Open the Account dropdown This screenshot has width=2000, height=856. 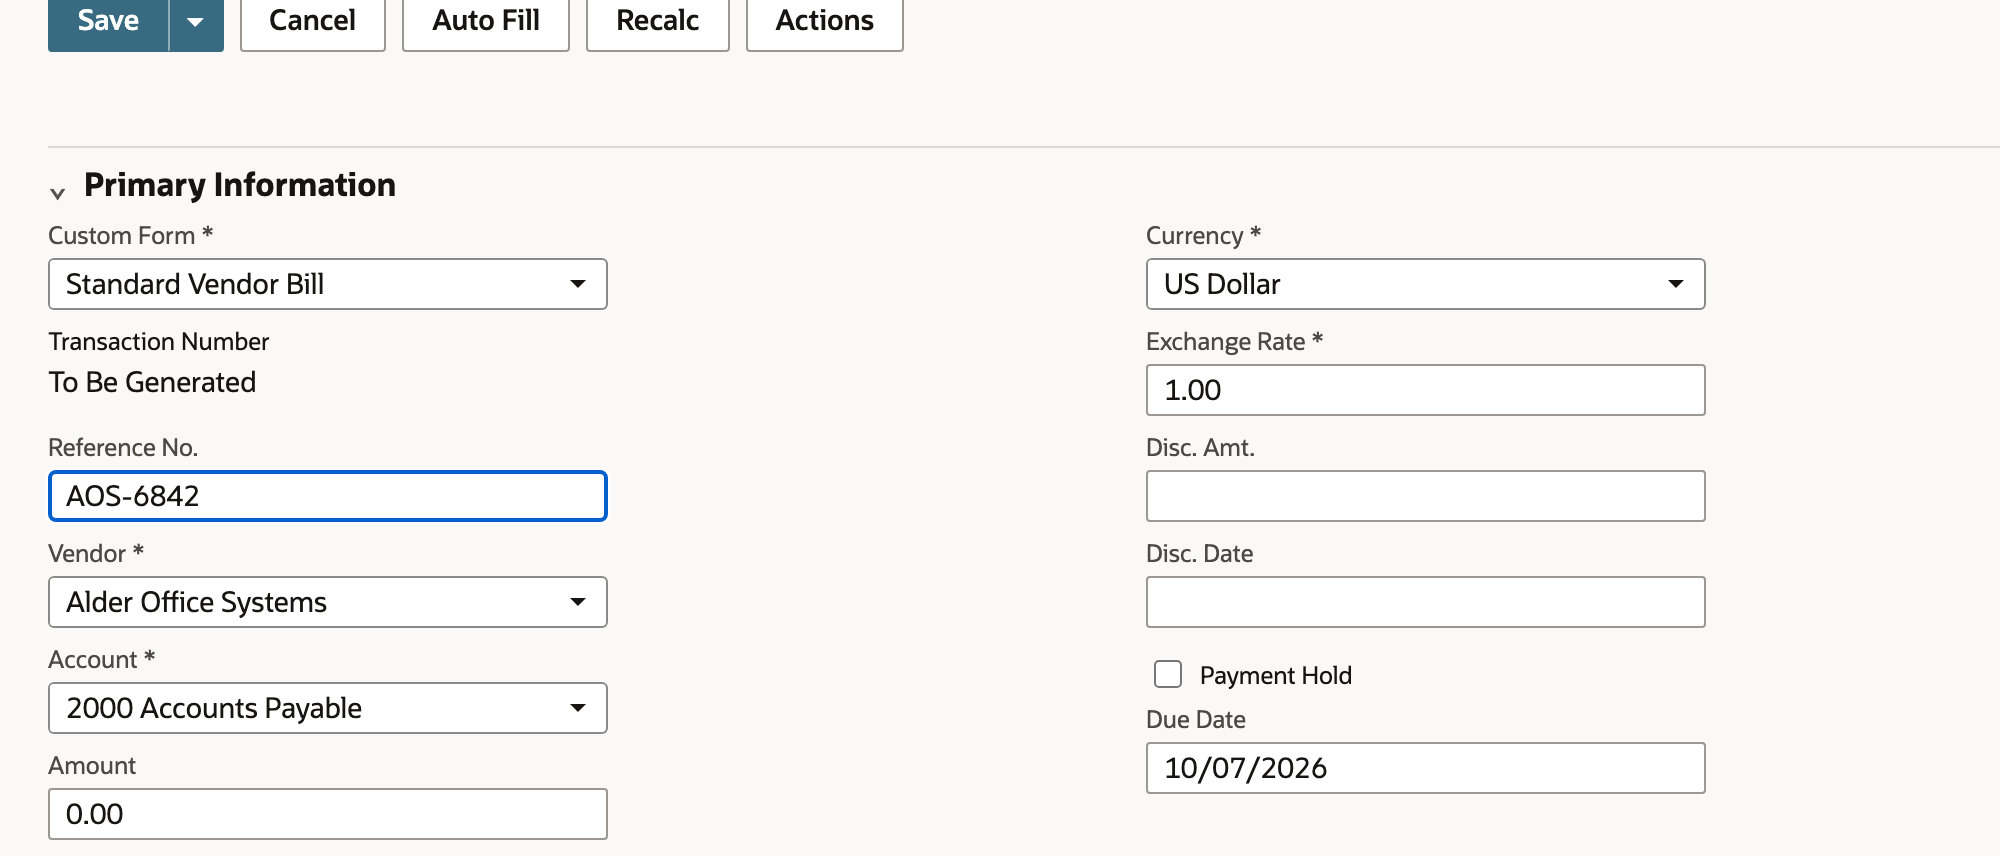point(328,708)
